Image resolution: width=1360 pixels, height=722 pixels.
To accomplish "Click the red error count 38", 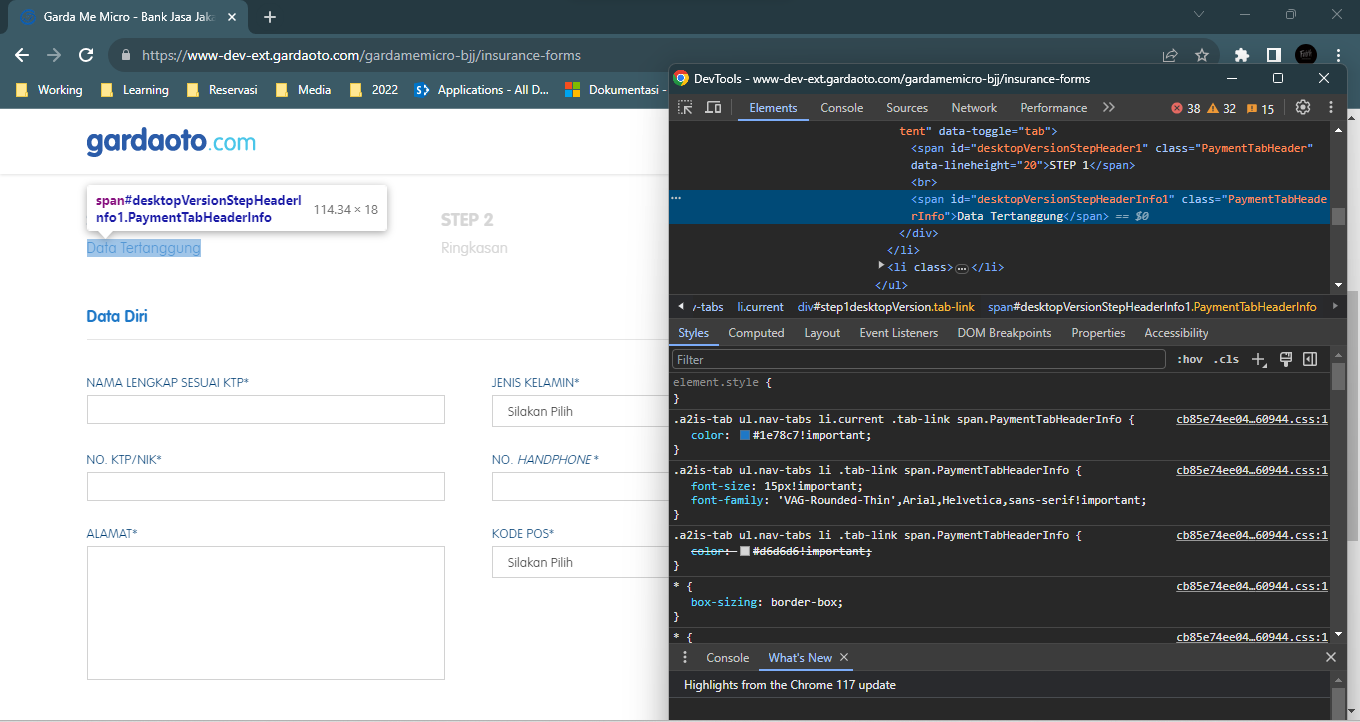I will [x=1186, y=109].
